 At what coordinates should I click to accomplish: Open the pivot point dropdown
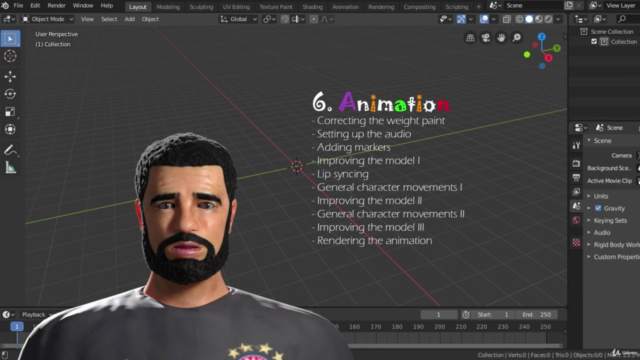pos(269,19)
